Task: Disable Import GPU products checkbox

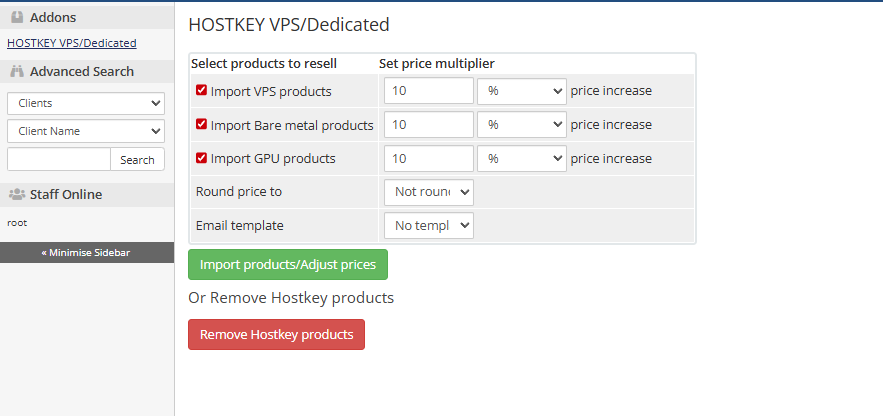Action: [x=202, y=158]
